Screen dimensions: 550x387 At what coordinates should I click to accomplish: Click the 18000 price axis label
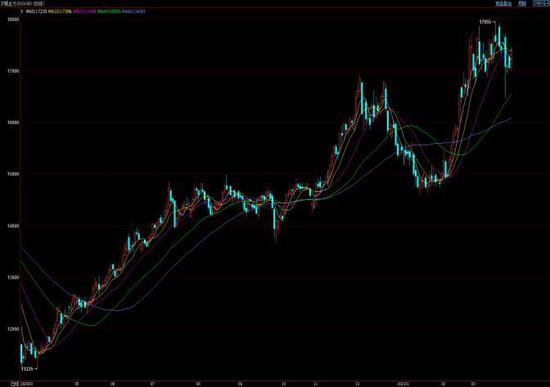tap(13, 19)
